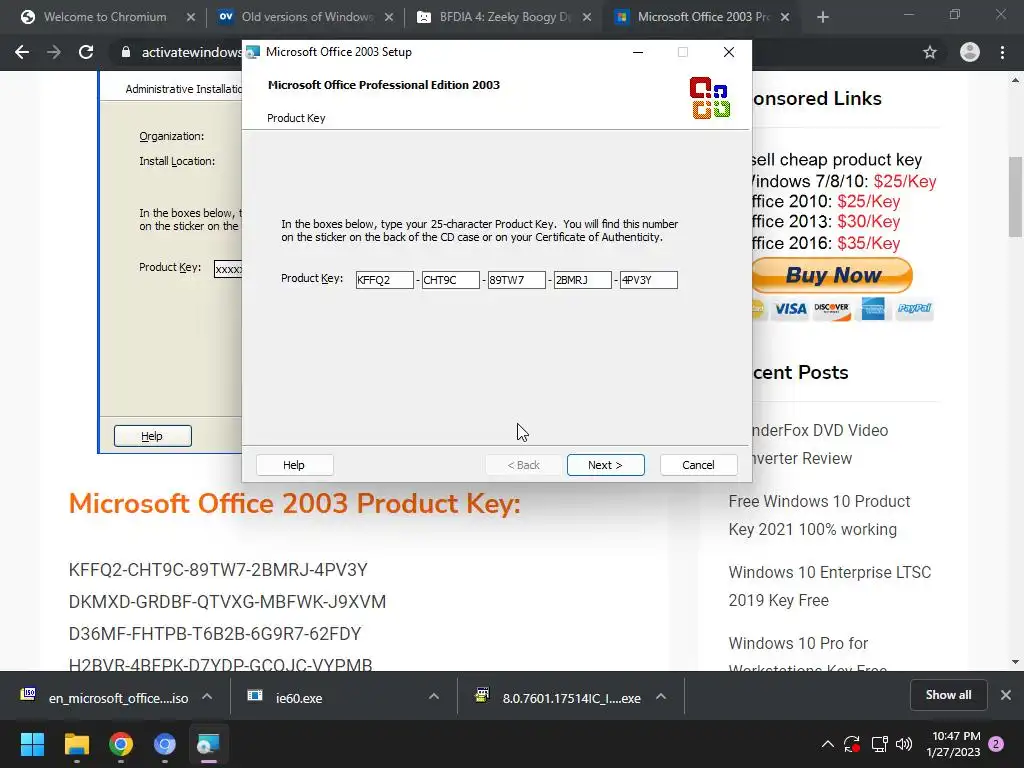This screenshot has width=1024, height=768.
Task: Click the second product key box CHT9C
Action: (x=450, y=280)
